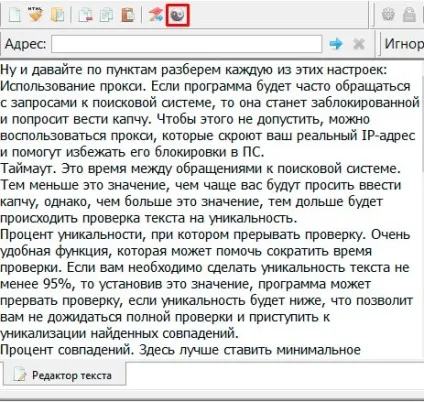Click the first line Ну и давайте
Screen dimensions: 424x402
point(194,70)
